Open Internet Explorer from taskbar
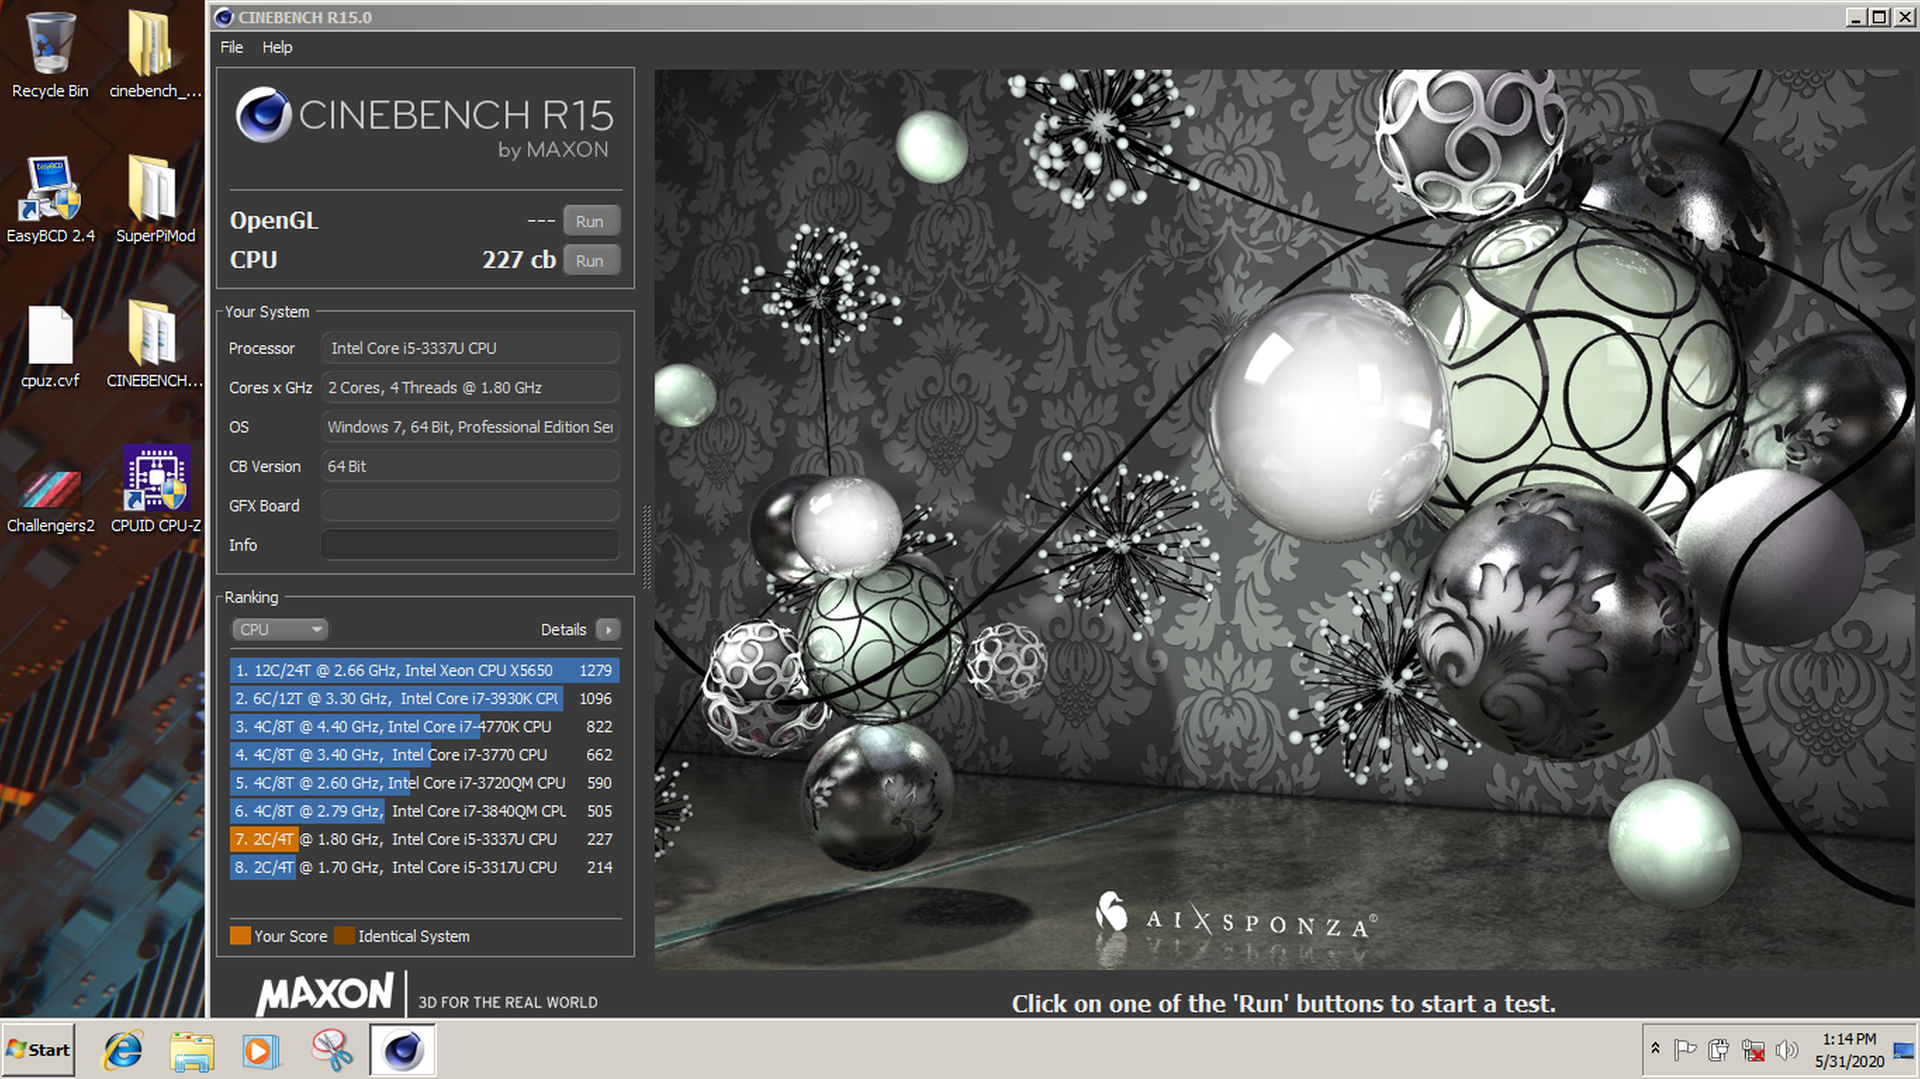1920x1079 pixels. (123, 1050)
